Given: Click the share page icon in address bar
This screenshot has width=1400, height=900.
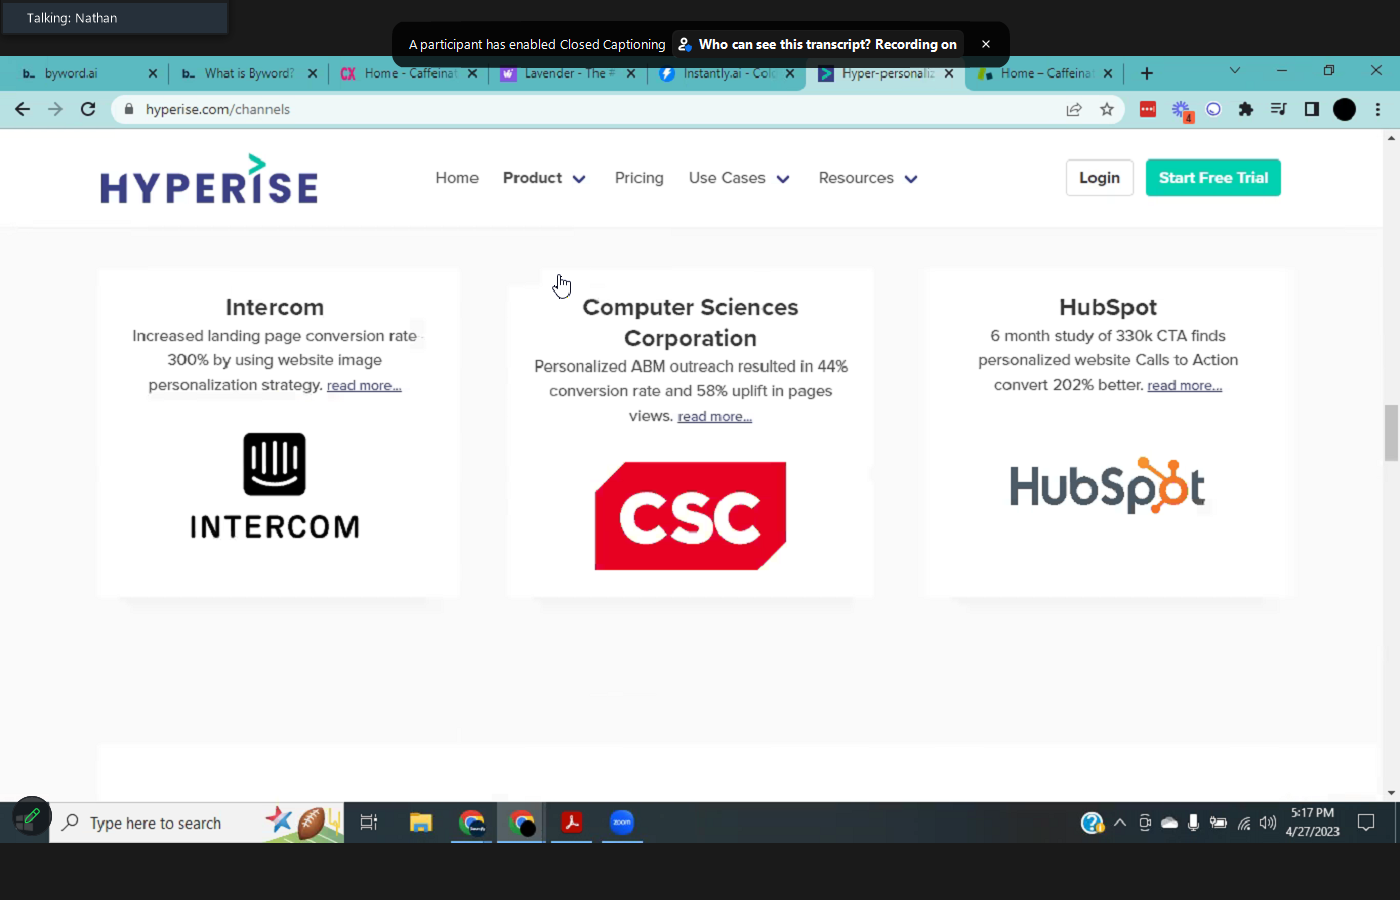Looking at the screenshot, I should 1074,109.
